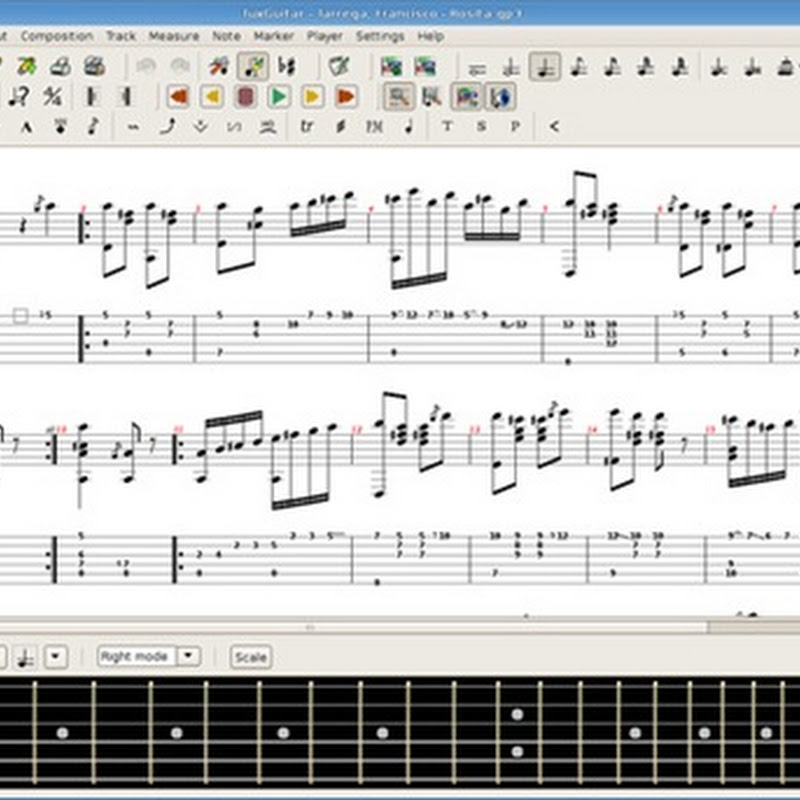Select the whole note duration icon
The height and width of the screenshot is (800, 800).
click(477, 67)
